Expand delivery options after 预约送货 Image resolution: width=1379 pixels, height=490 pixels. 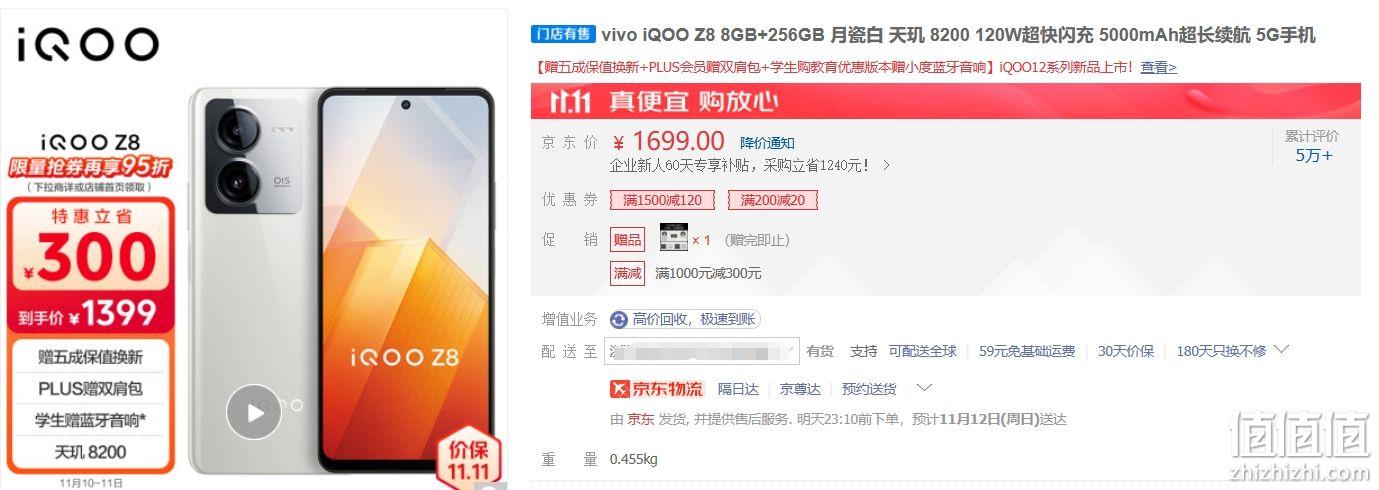[x=924, y=388]
